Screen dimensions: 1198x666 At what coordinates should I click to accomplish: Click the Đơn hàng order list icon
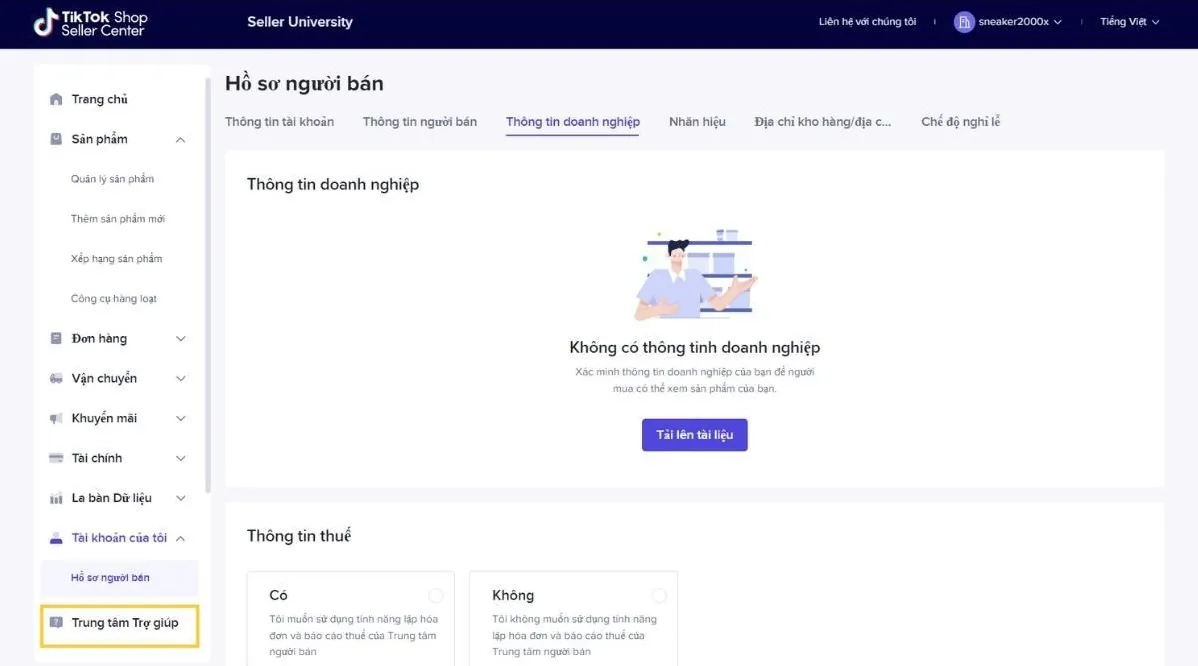tap(56, 338)
